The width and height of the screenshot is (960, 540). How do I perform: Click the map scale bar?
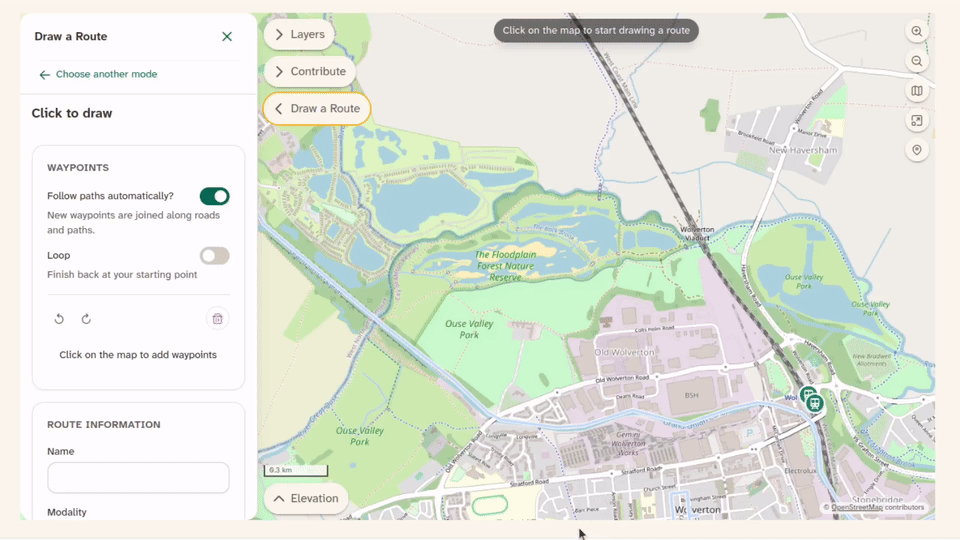point(296,470)
